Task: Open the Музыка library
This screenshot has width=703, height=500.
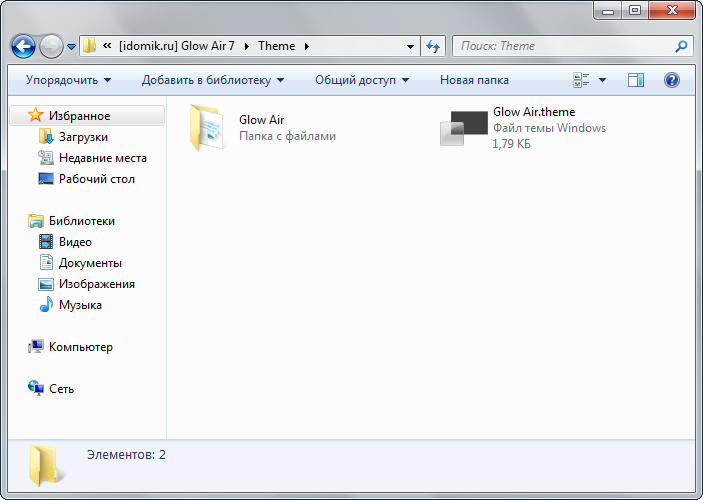Action: (x=80, y=305)
